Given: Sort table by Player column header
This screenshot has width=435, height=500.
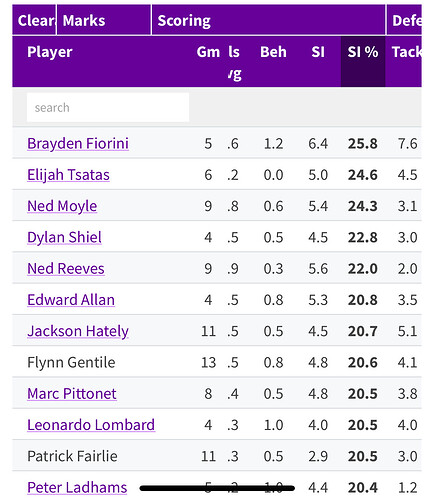Looking at the screenshot, I should [x=50, y=52].
